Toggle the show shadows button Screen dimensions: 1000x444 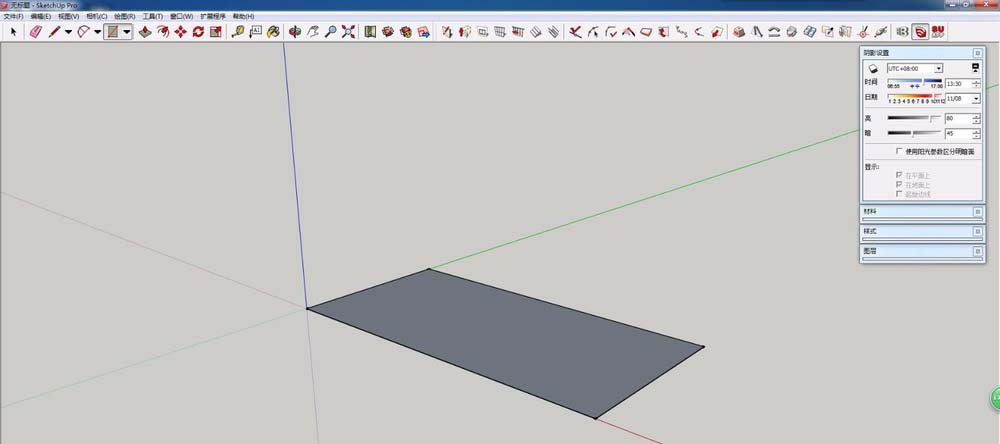pos(873,68)
